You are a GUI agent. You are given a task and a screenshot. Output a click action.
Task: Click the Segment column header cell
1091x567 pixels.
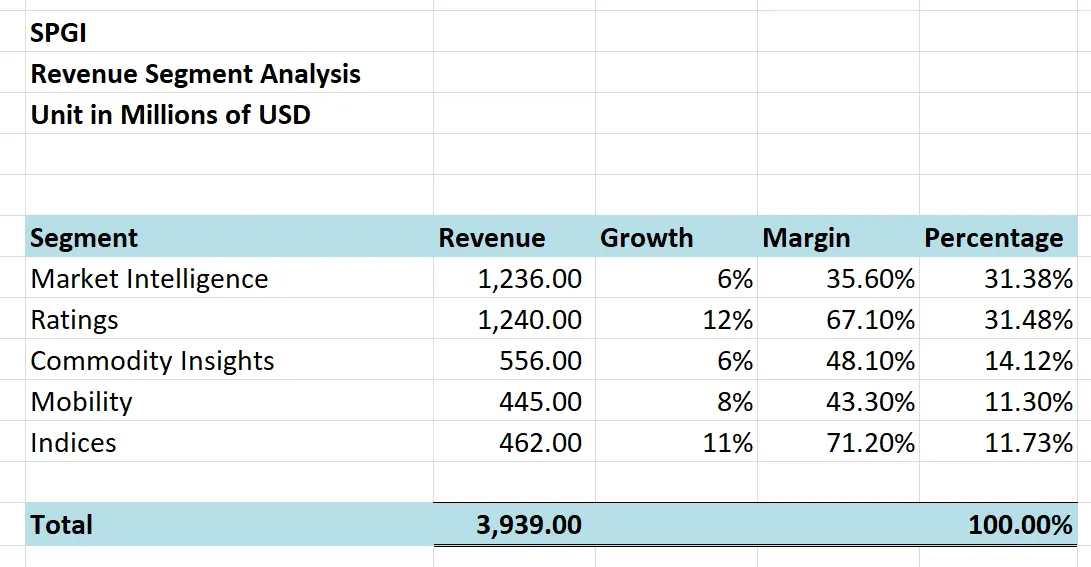click(84, 238)
